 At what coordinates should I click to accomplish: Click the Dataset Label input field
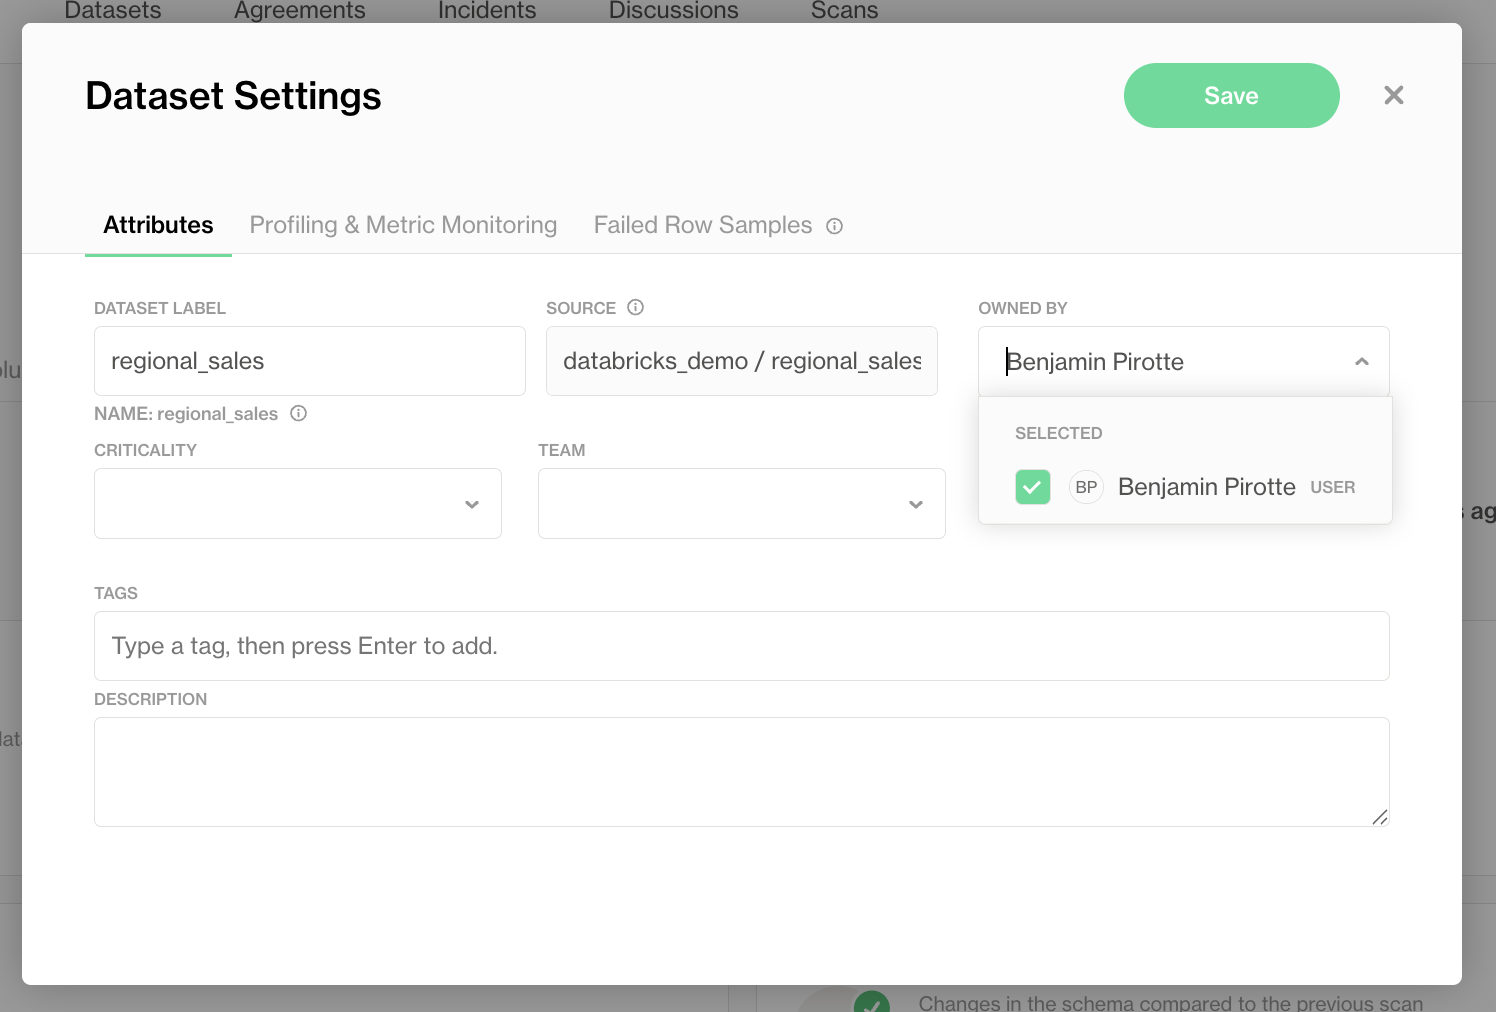pos(310,361)
